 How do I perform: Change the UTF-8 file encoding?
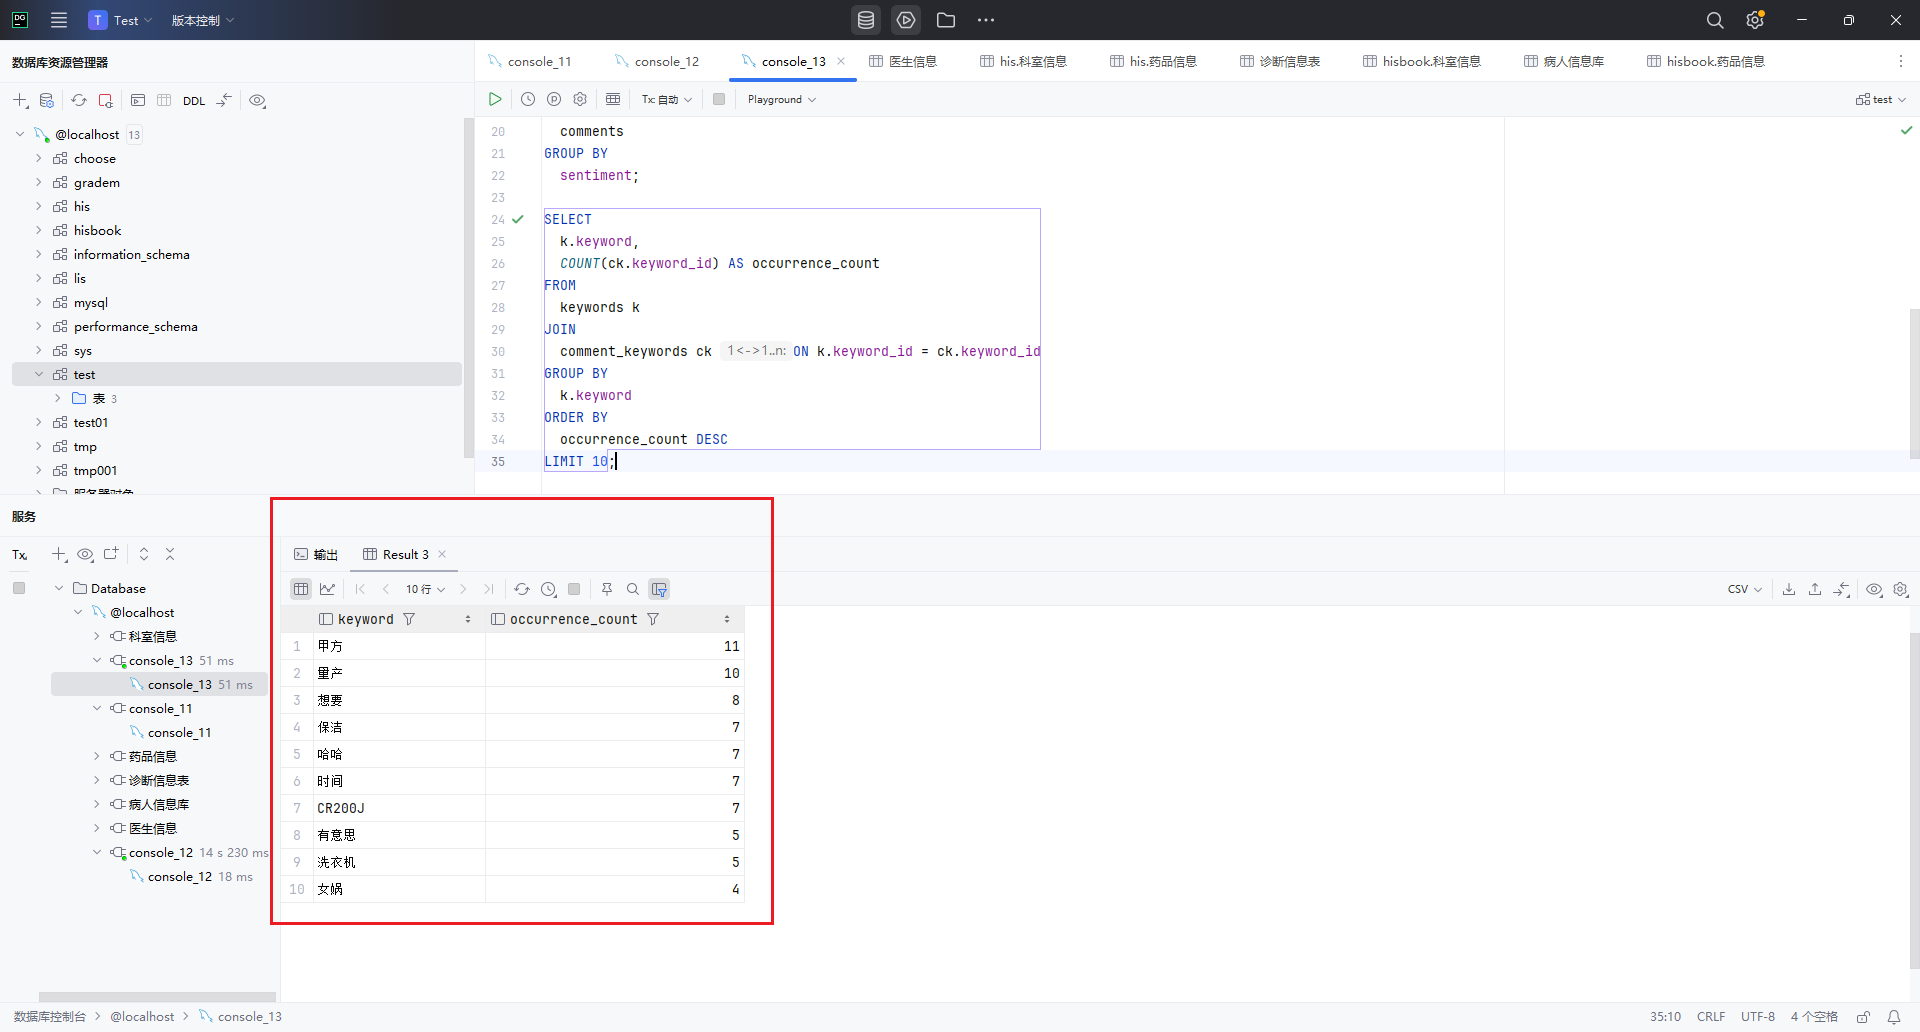pyautogui.click(x=1758, y=1017)
